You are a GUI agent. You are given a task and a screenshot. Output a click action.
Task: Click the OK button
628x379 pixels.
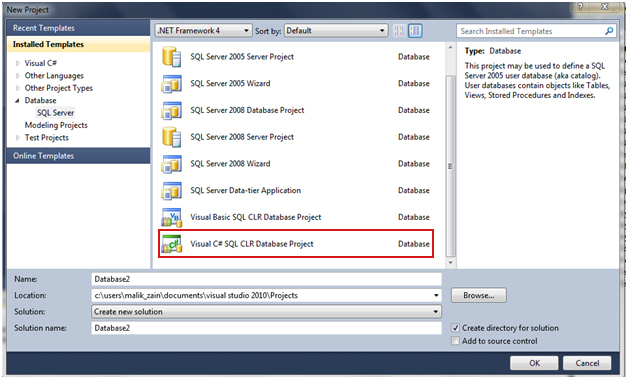click(x=534, y=363)
